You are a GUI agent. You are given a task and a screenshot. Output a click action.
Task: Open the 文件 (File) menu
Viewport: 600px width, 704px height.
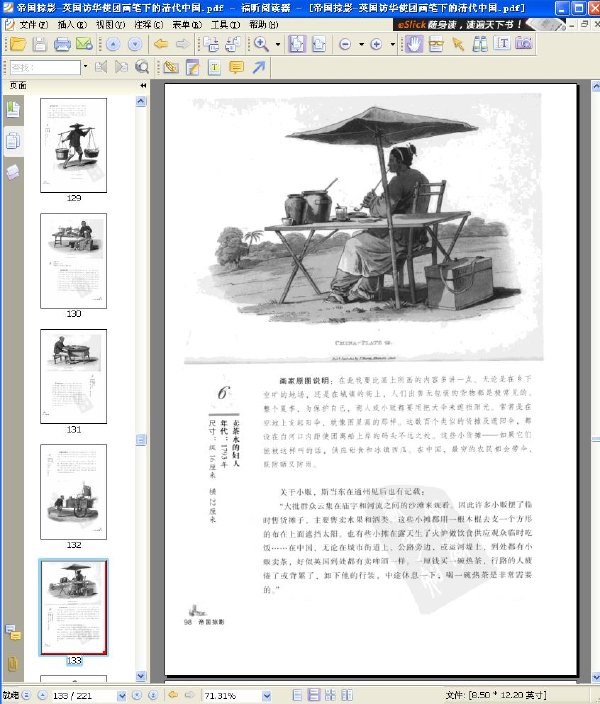click(32, 25)
